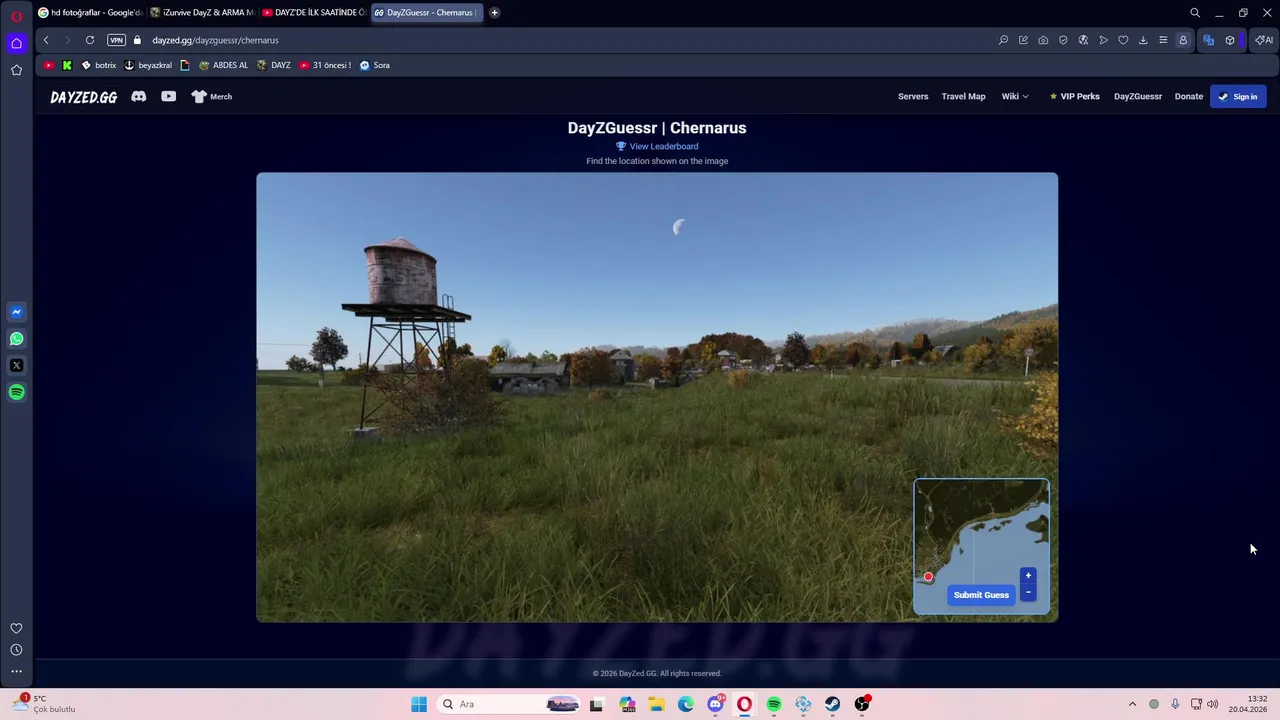This screenshot has width=1280, height=720.
Task: Open bookmarks star in Opera sidebar
Action: [16, 70]
